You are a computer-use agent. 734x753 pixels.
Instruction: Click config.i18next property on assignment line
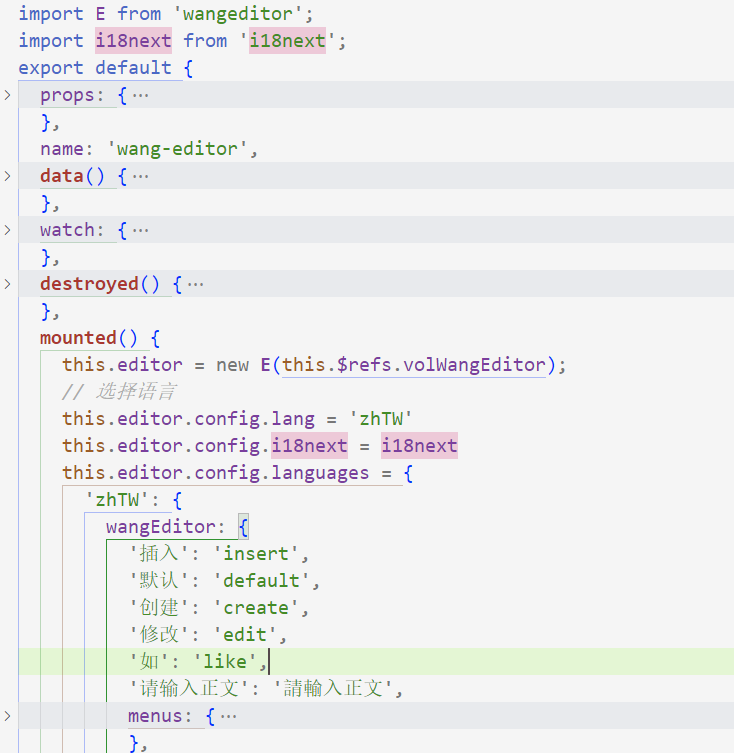309,446
